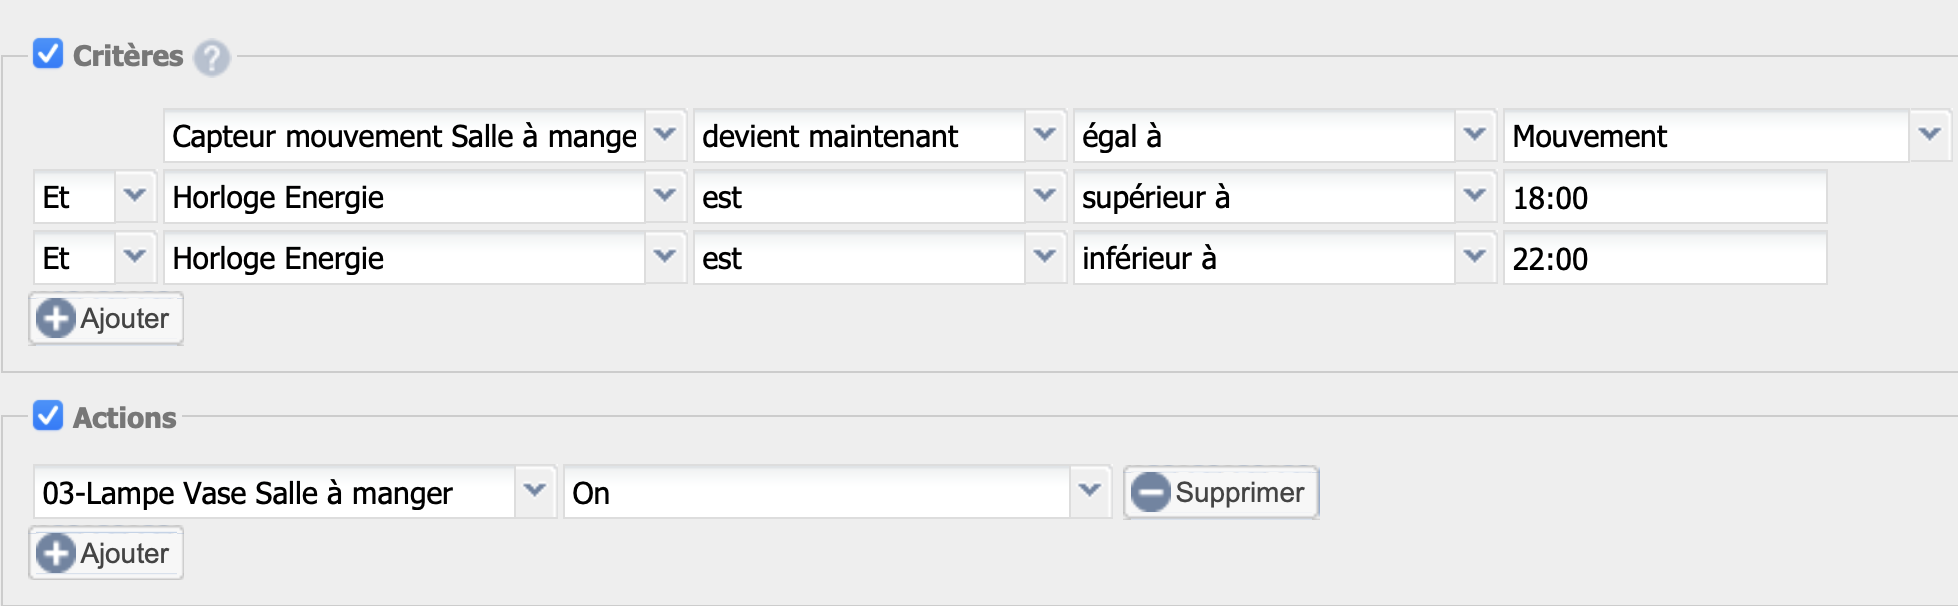Open the Mouvement value dropdown

(1727, 136)
